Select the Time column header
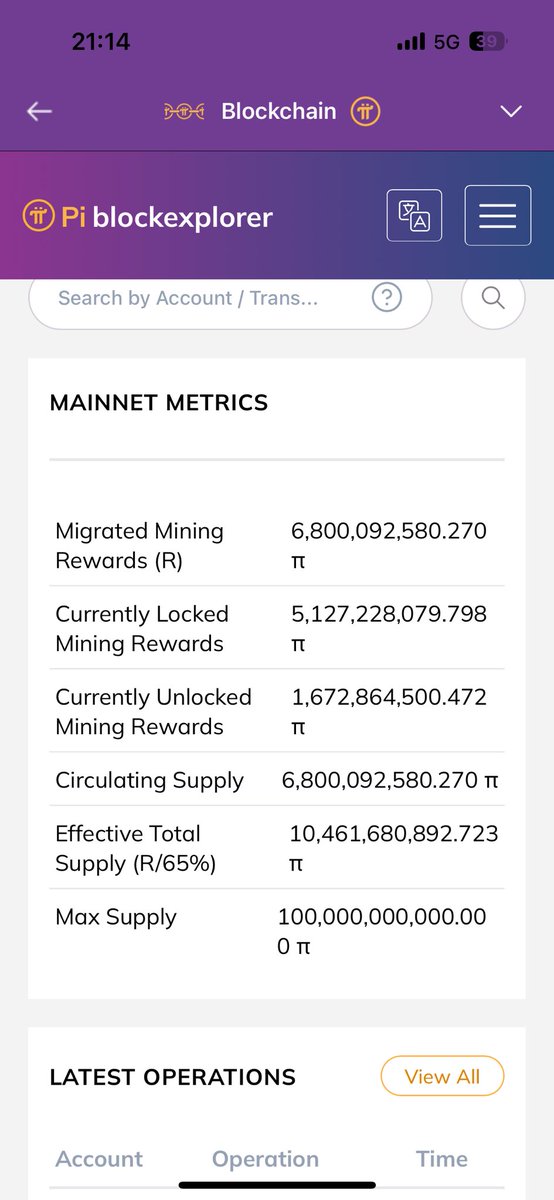This screenshot has width=554, height=1200. [x=442, y=1159]
